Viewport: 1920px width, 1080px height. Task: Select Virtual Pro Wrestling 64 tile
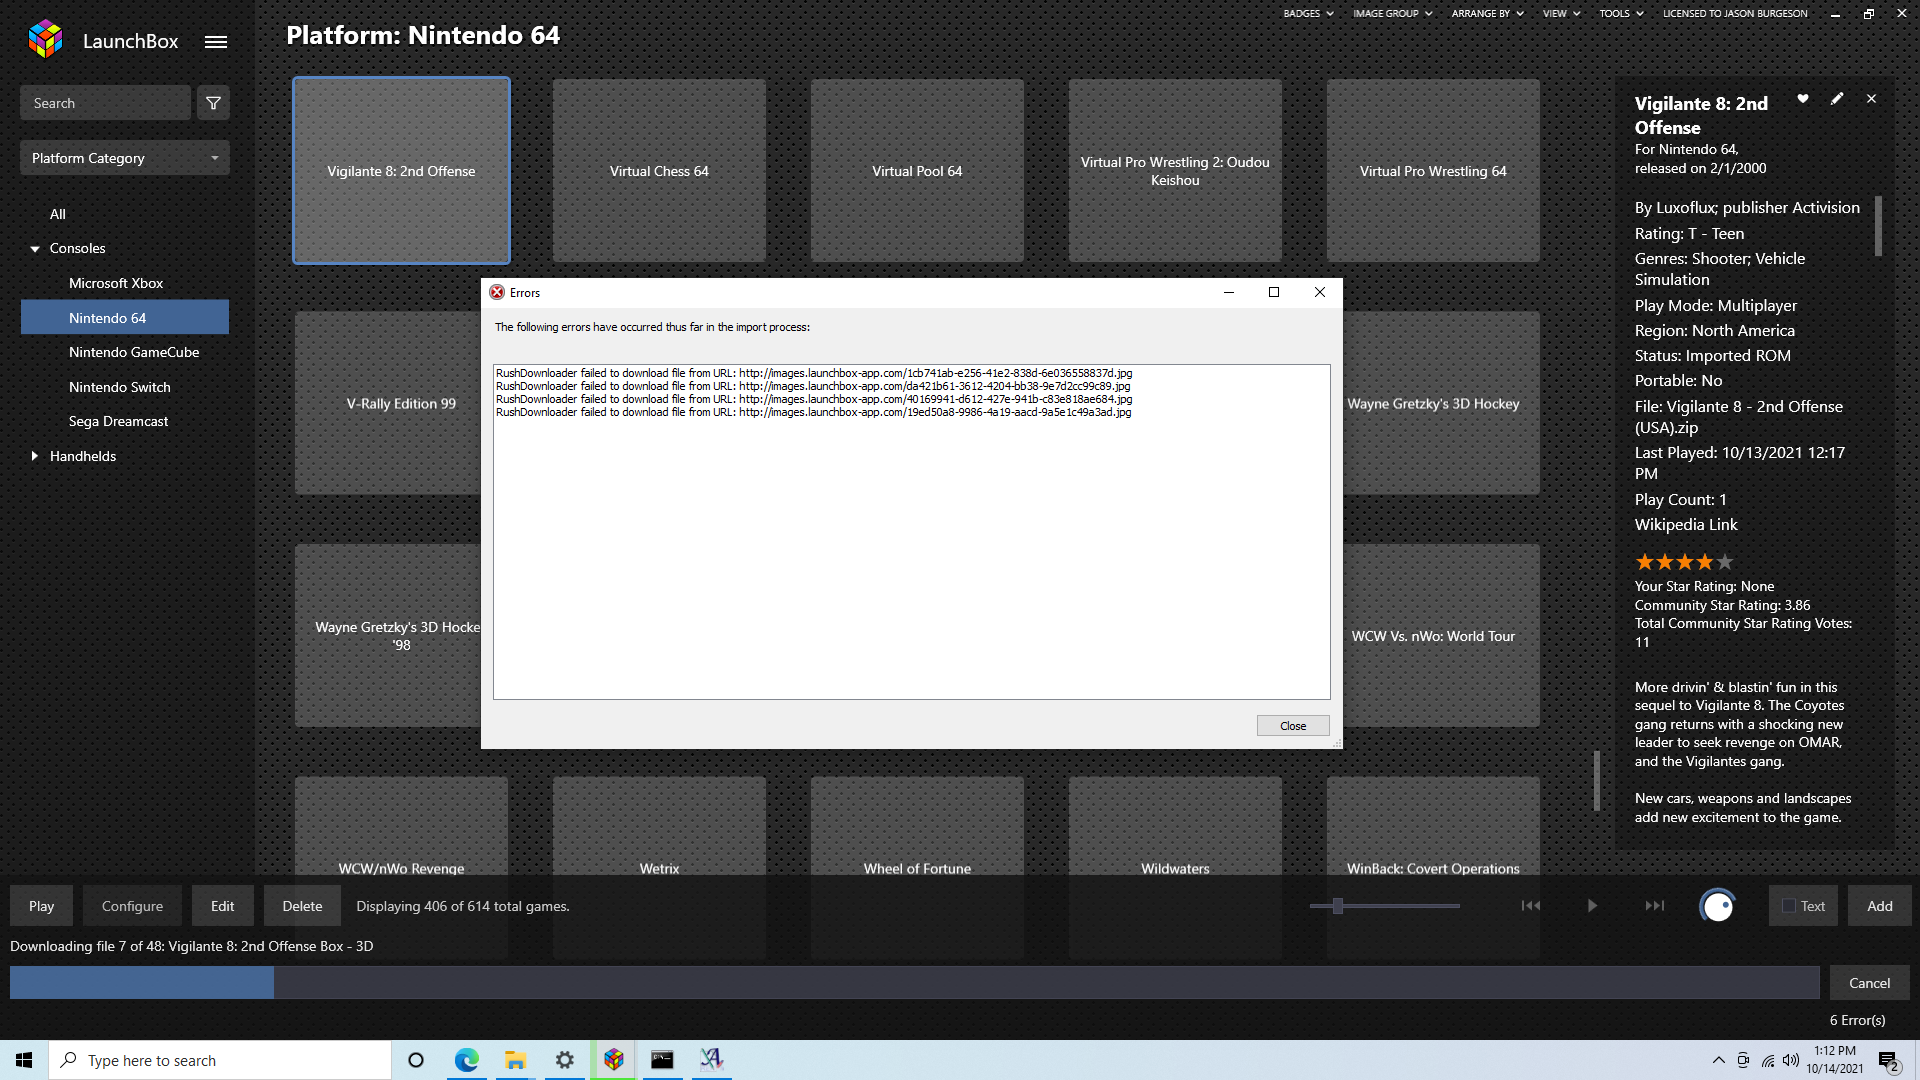(1433, 171)
